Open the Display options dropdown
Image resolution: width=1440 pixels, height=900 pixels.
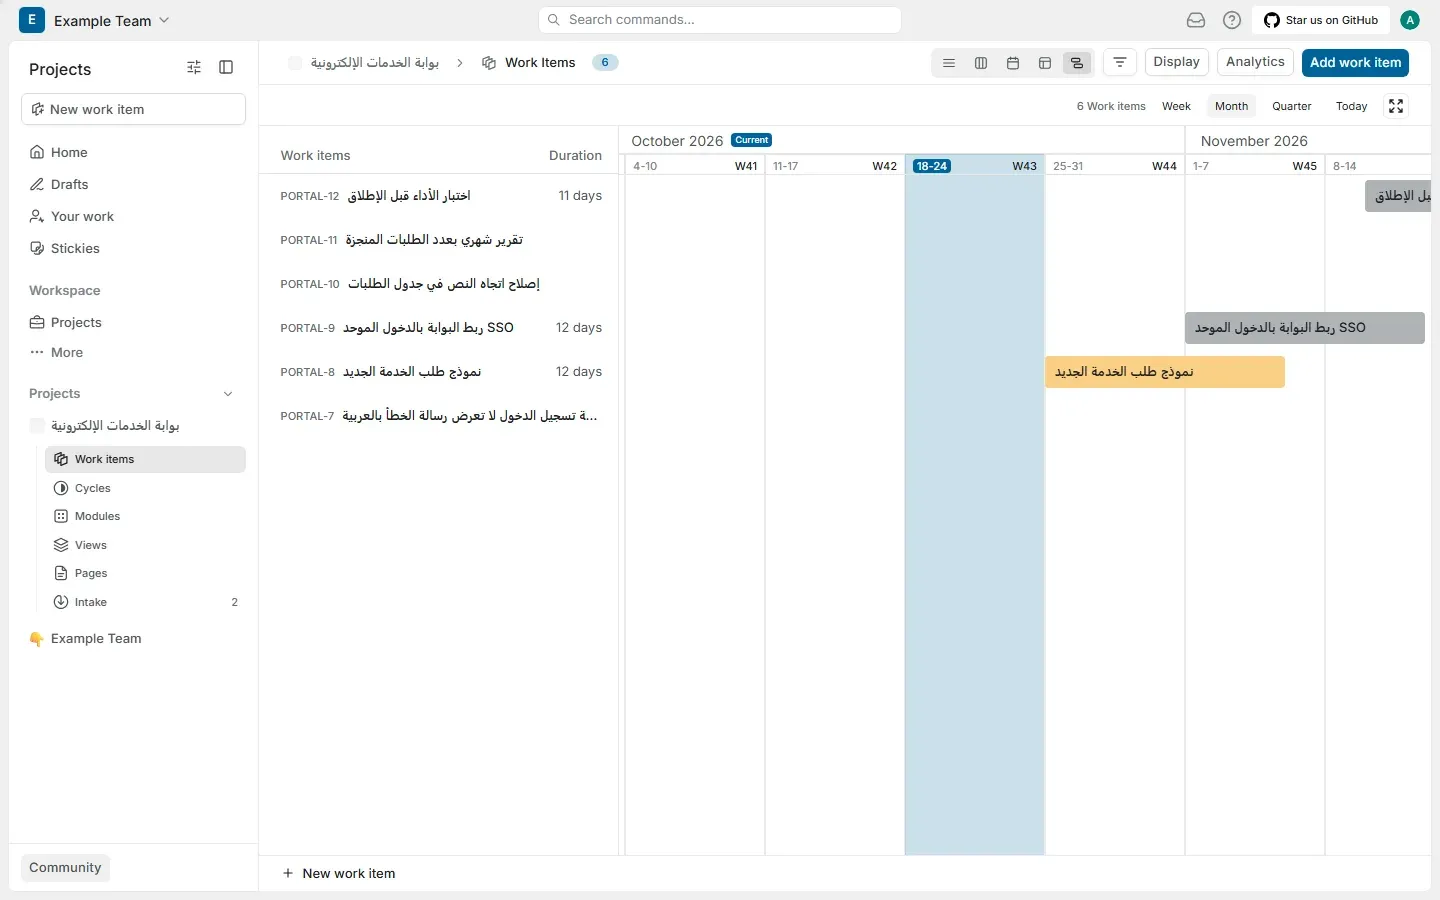point(1176,62)
